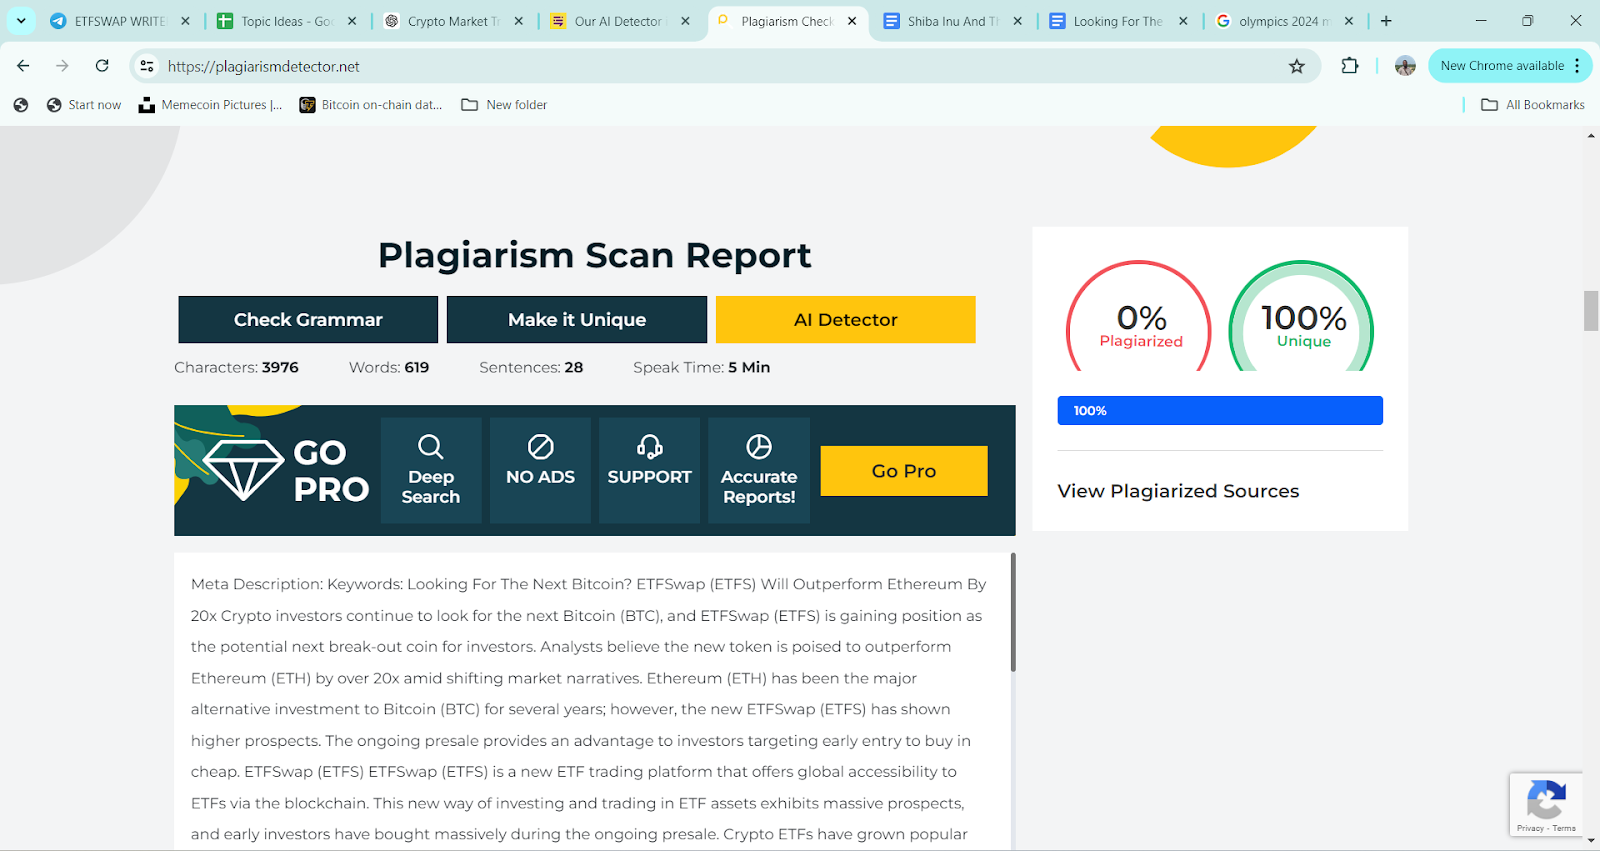Open the Start now bookmark

point(84,105)
